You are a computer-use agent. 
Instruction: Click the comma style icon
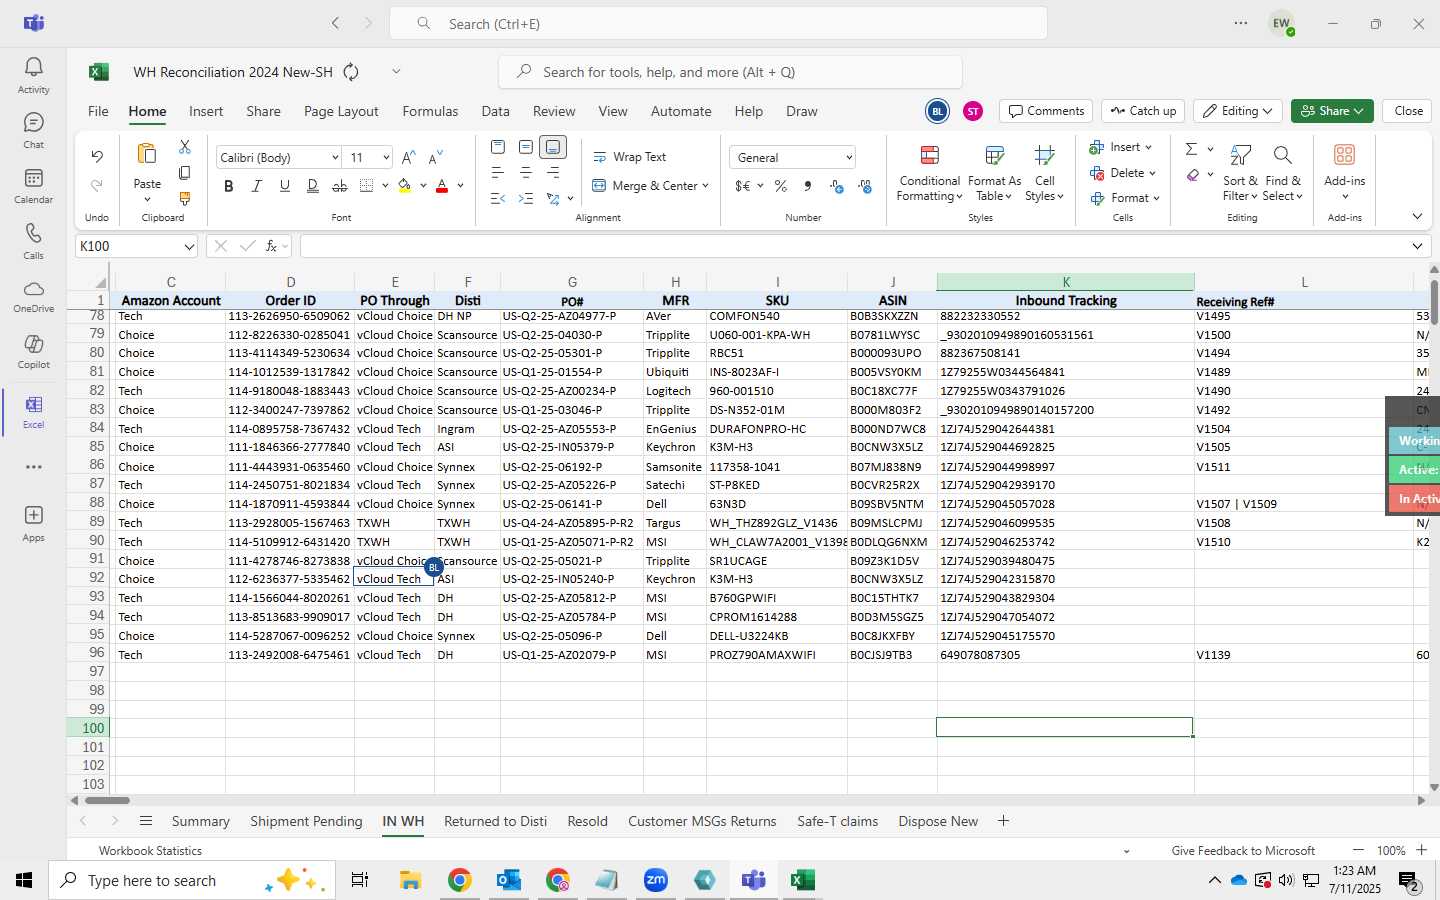pos(807,186)
